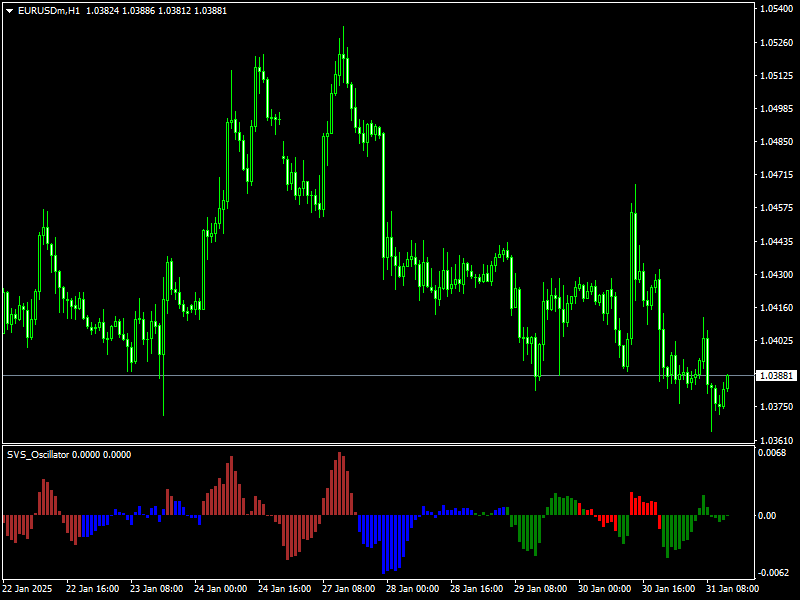
Task: Click the 22 Jan 2025 time label
Action: coord(28,589)
